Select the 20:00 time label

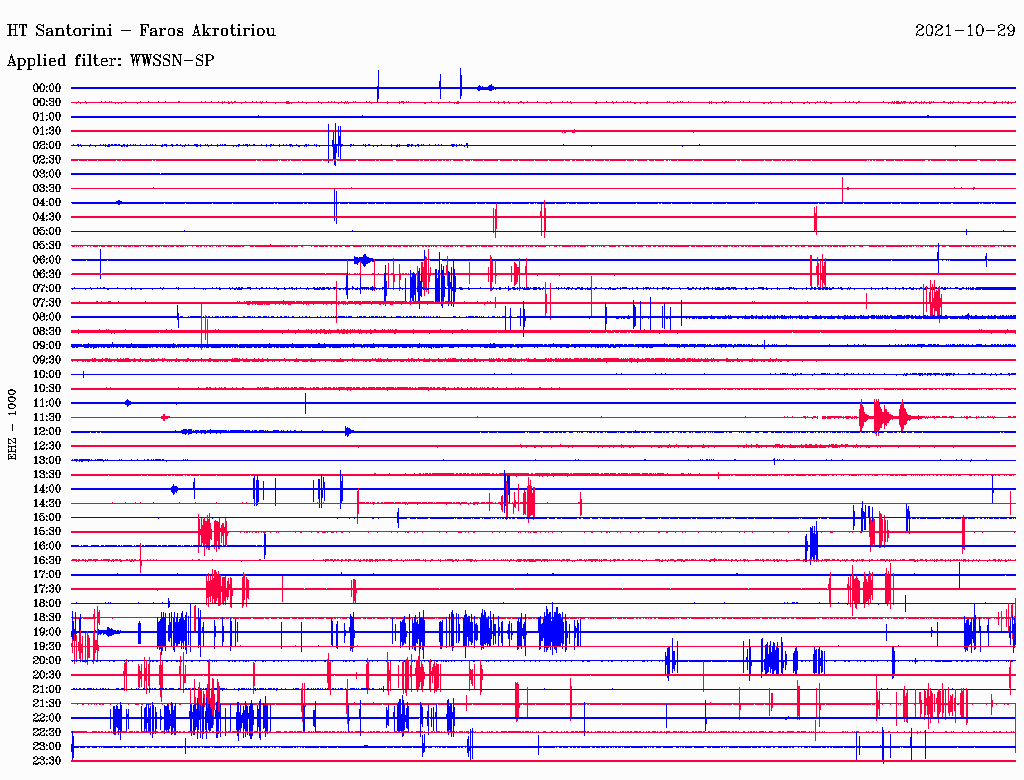tap(47, 660)
